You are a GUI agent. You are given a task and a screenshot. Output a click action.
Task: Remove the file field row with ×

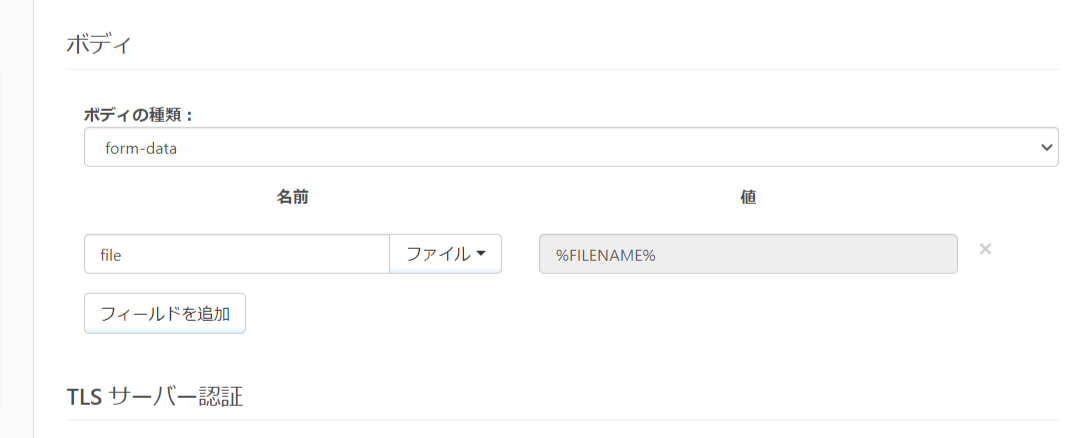(985, 249)
